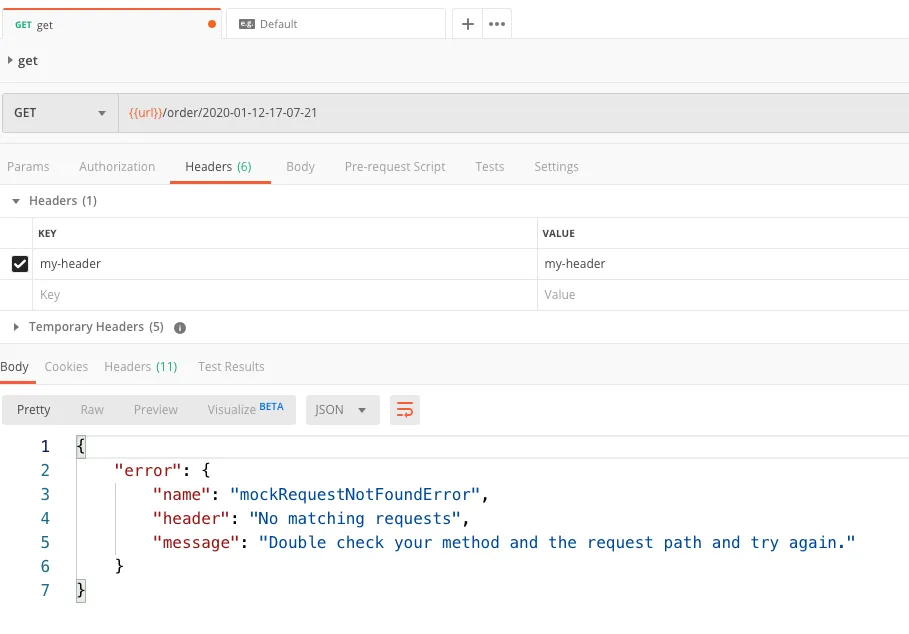
Task: Click the Temporary Headers info icon
Action: [180, 328]
